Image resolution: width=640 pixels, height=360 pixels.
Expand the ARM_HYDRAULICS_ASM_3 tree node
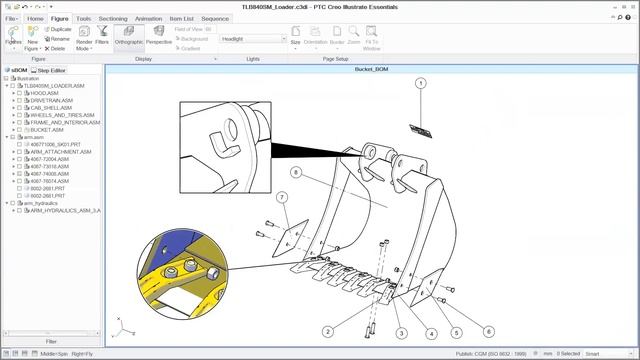13,211
